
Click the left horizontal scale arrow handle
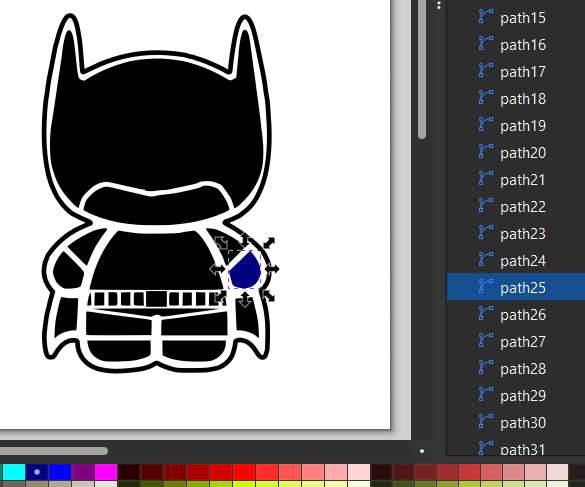[x=217, y=269]
